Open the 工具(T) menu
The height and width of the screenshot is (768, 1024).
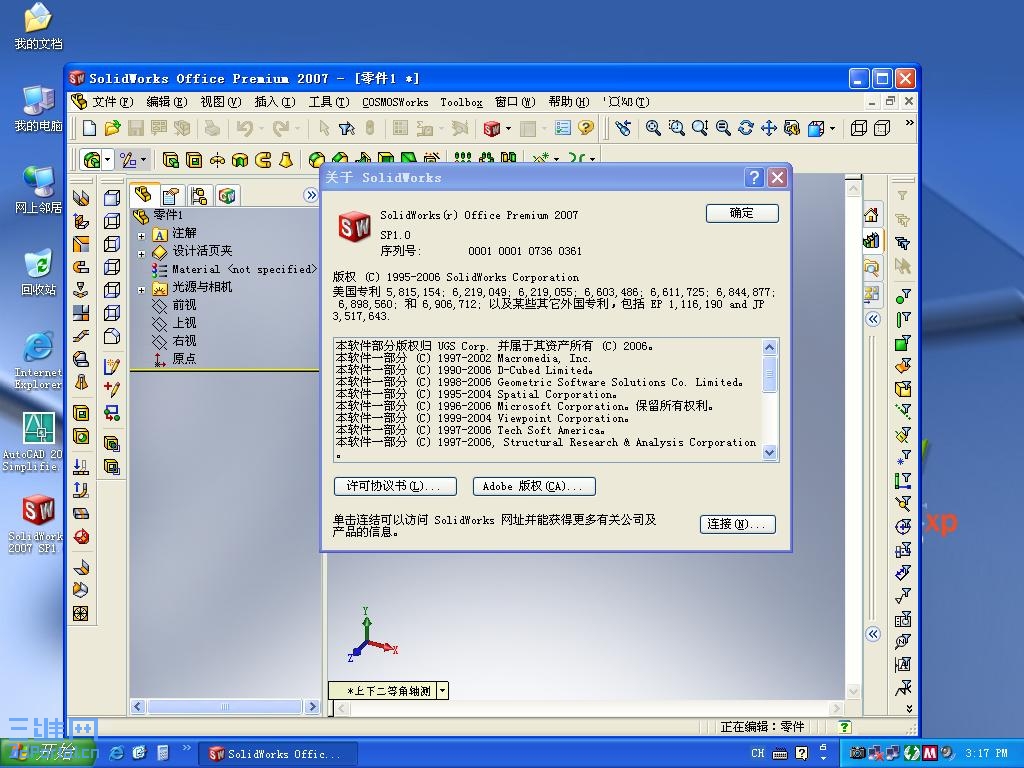coord(329,102)
